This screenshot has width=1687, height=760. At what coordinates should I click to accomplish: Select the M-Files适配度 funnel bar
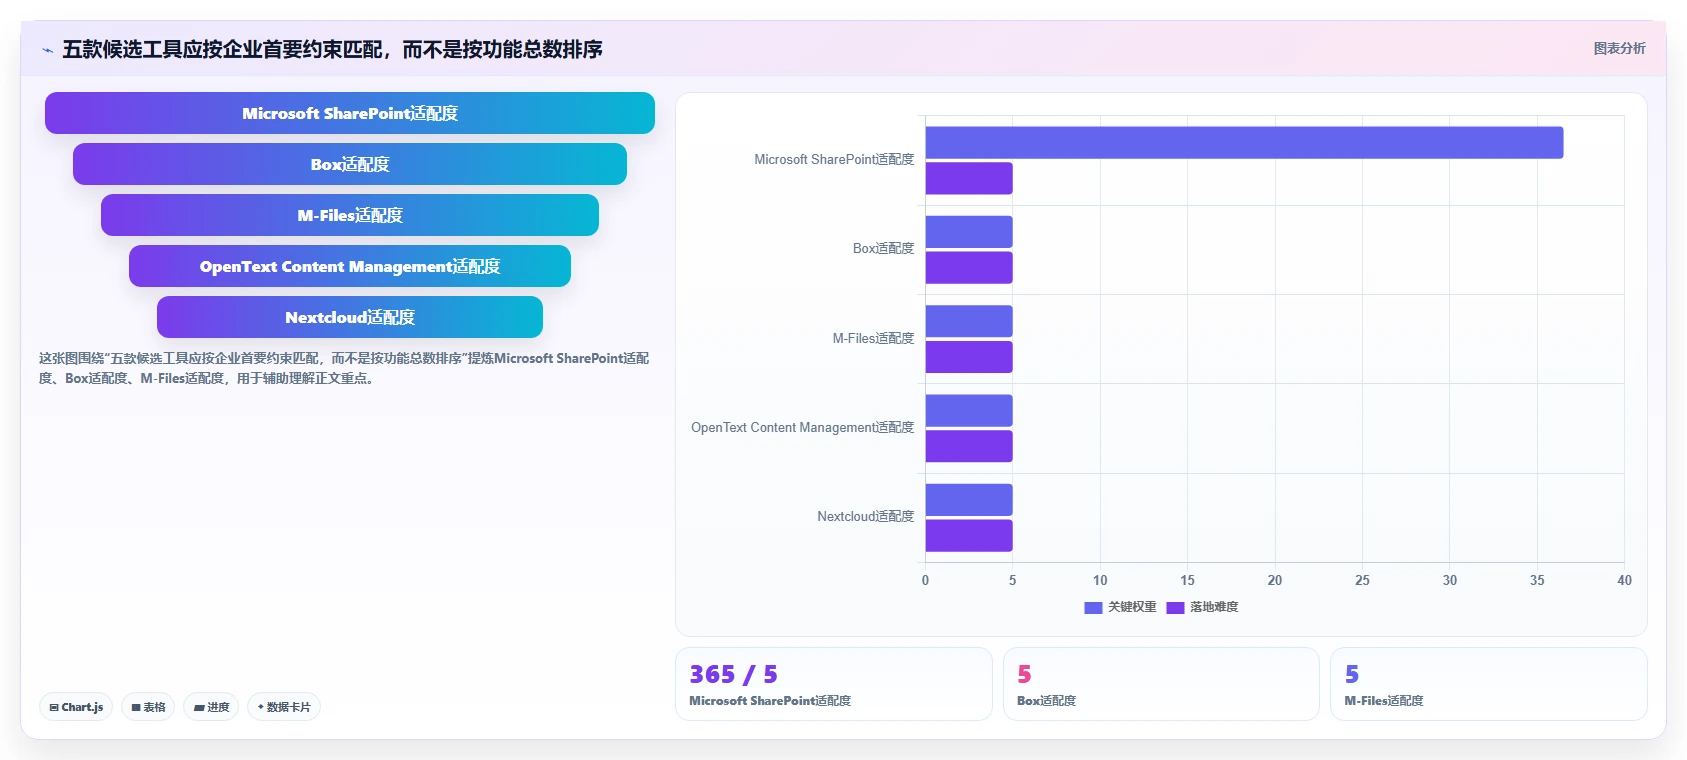(x=350, y=215)
